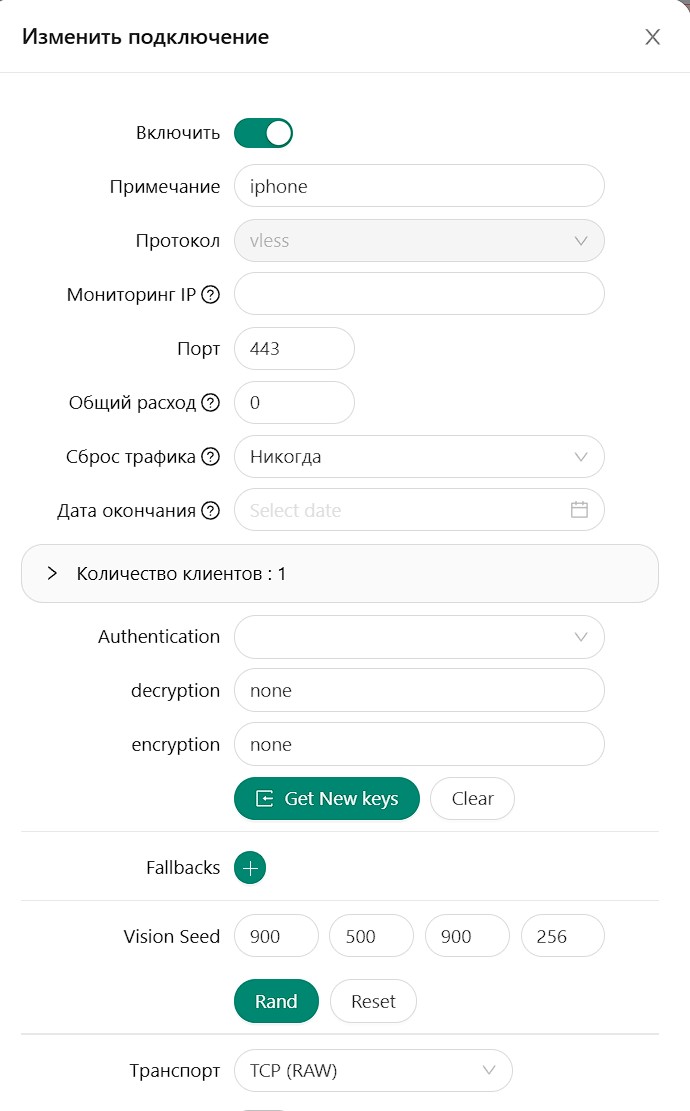Randomize Vision Seed with the Rand button
This screenshot has height=1111, width=690.
276,1001
